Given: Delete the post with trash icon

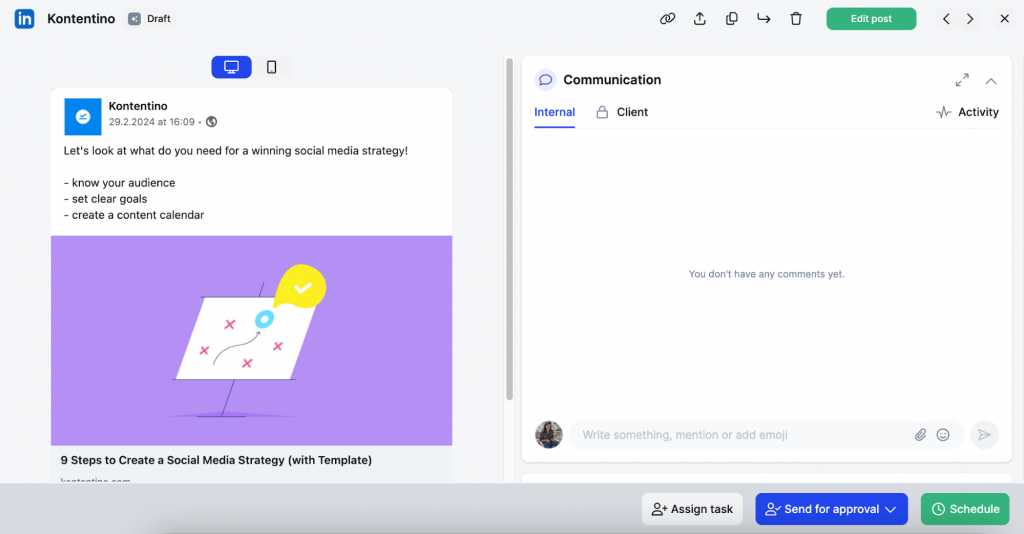Looking at the screenshot, I should click(x=795, y=19).
